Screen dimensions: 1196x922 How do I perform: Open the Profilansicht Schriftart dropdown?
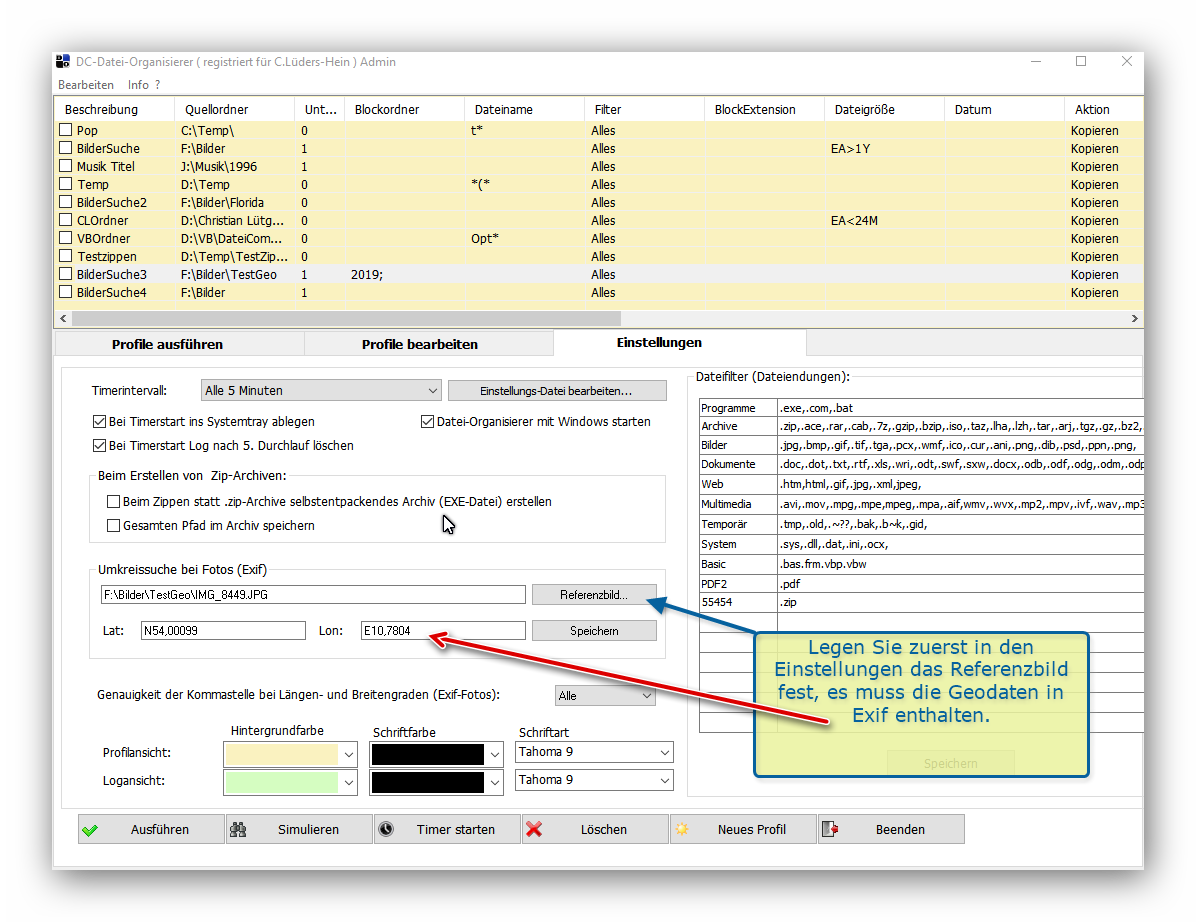pos(594,752)
